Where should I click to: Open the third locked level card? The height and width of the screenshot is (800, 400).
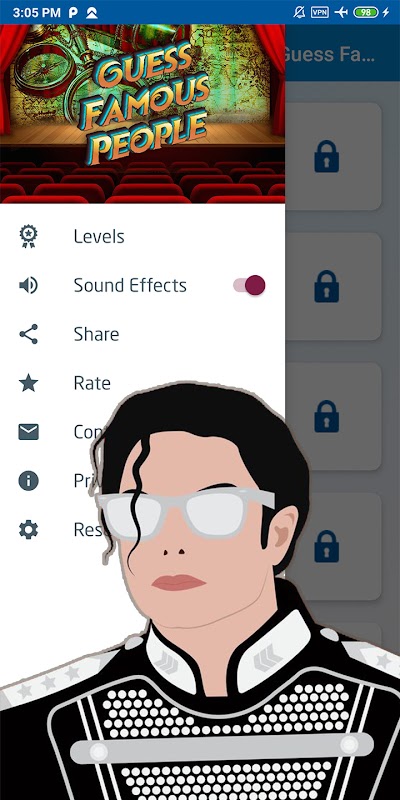click(334, 416)
